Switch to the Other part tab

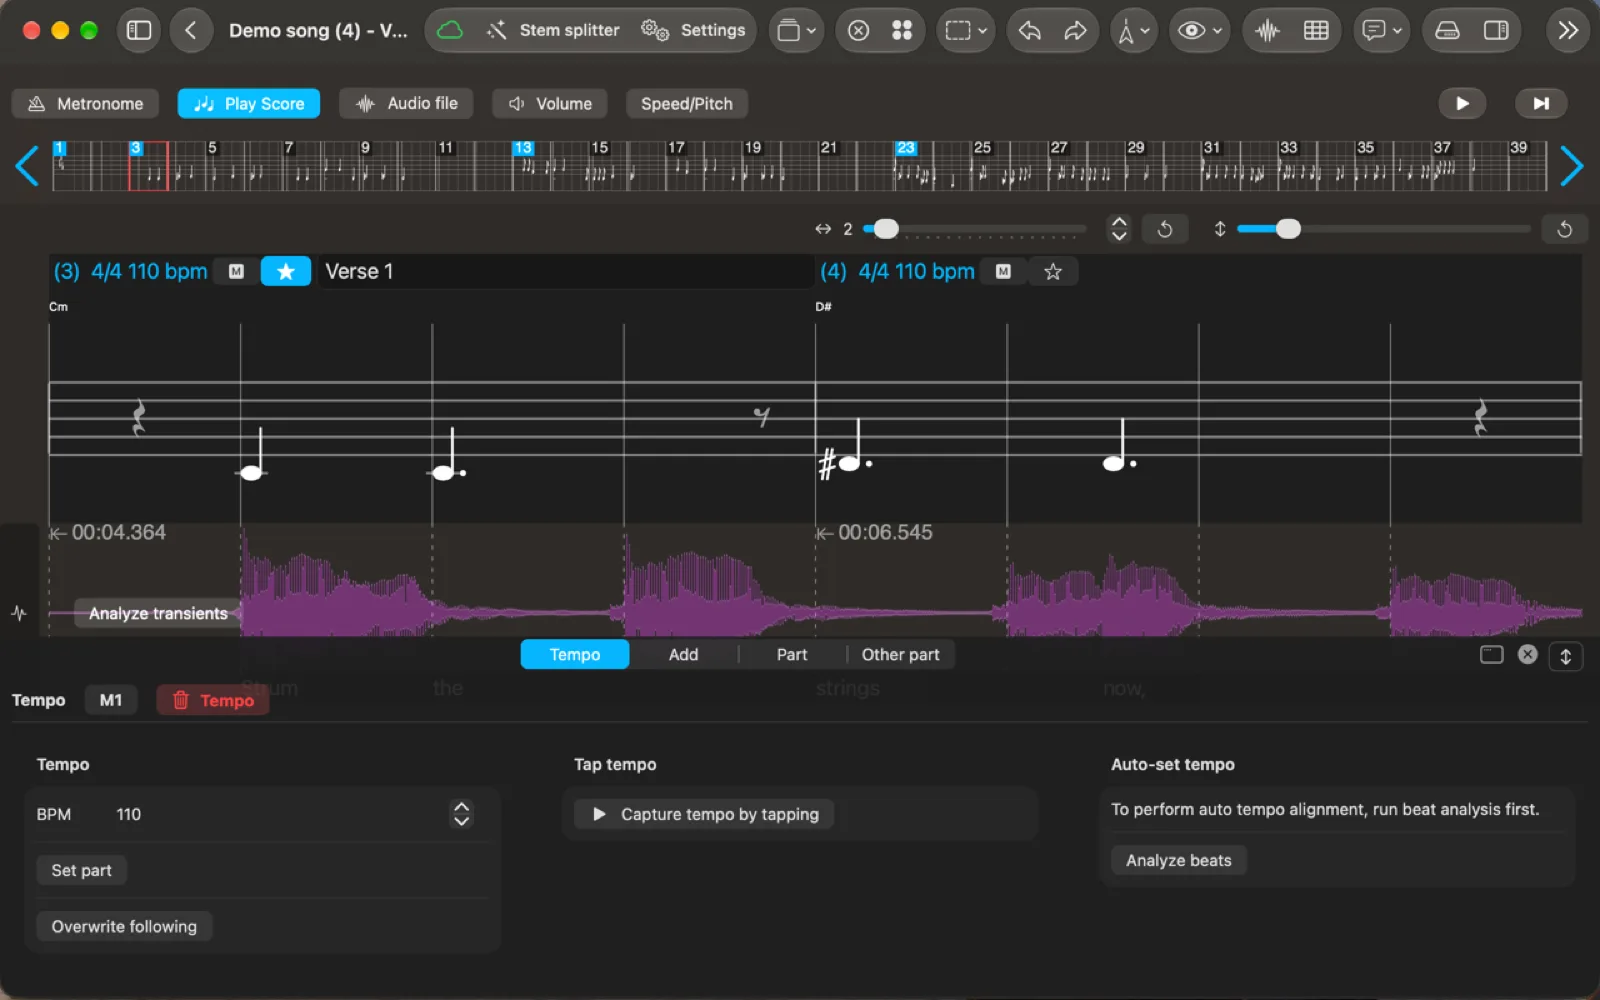[x=901, y=655]
